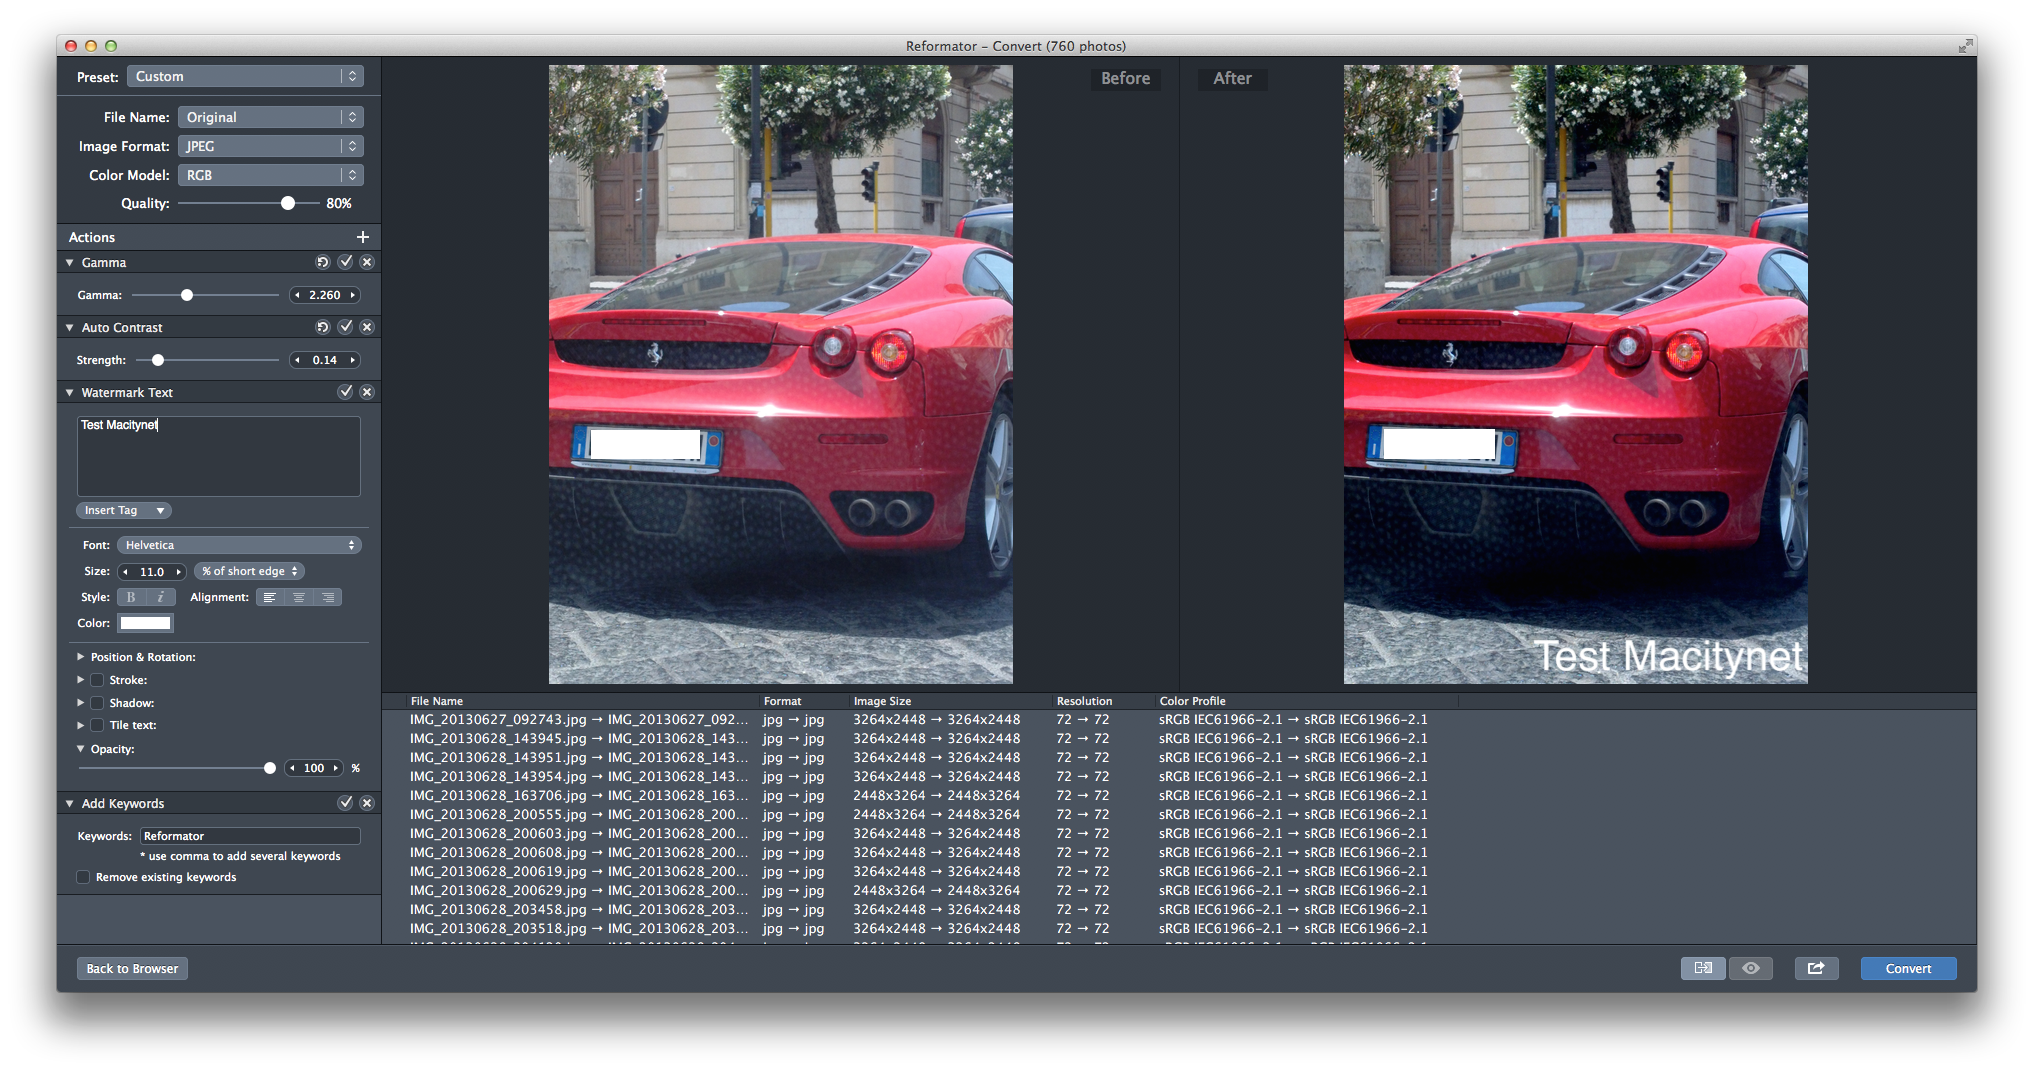Open the share/export button
The width and height of the screenshot is (2034, 1071).
pos(1816,968)
